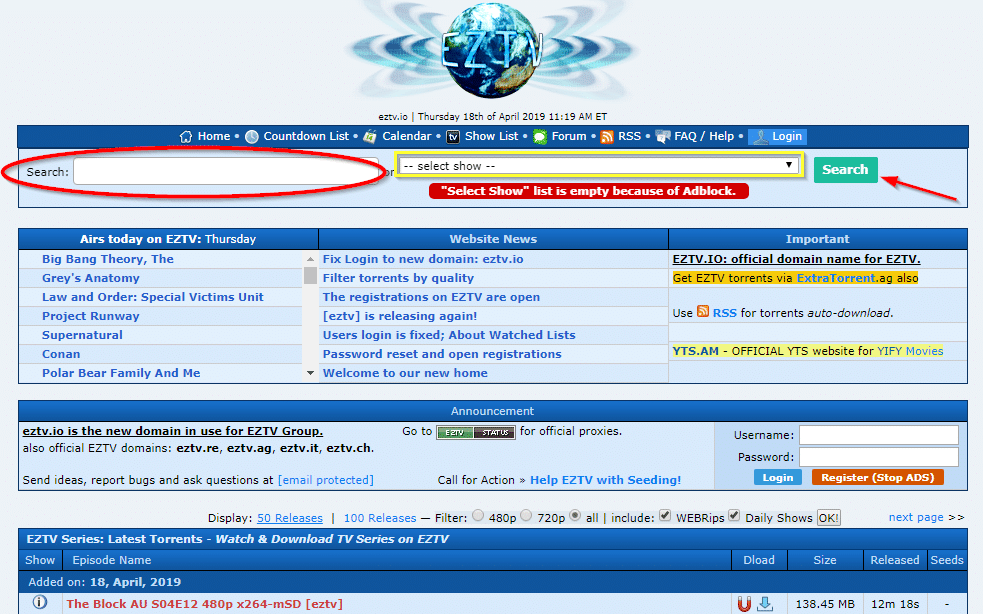Open 'The registrations on EZTV are open' news
The width and height of the screenshot is (983, 614).
[431, 297]
